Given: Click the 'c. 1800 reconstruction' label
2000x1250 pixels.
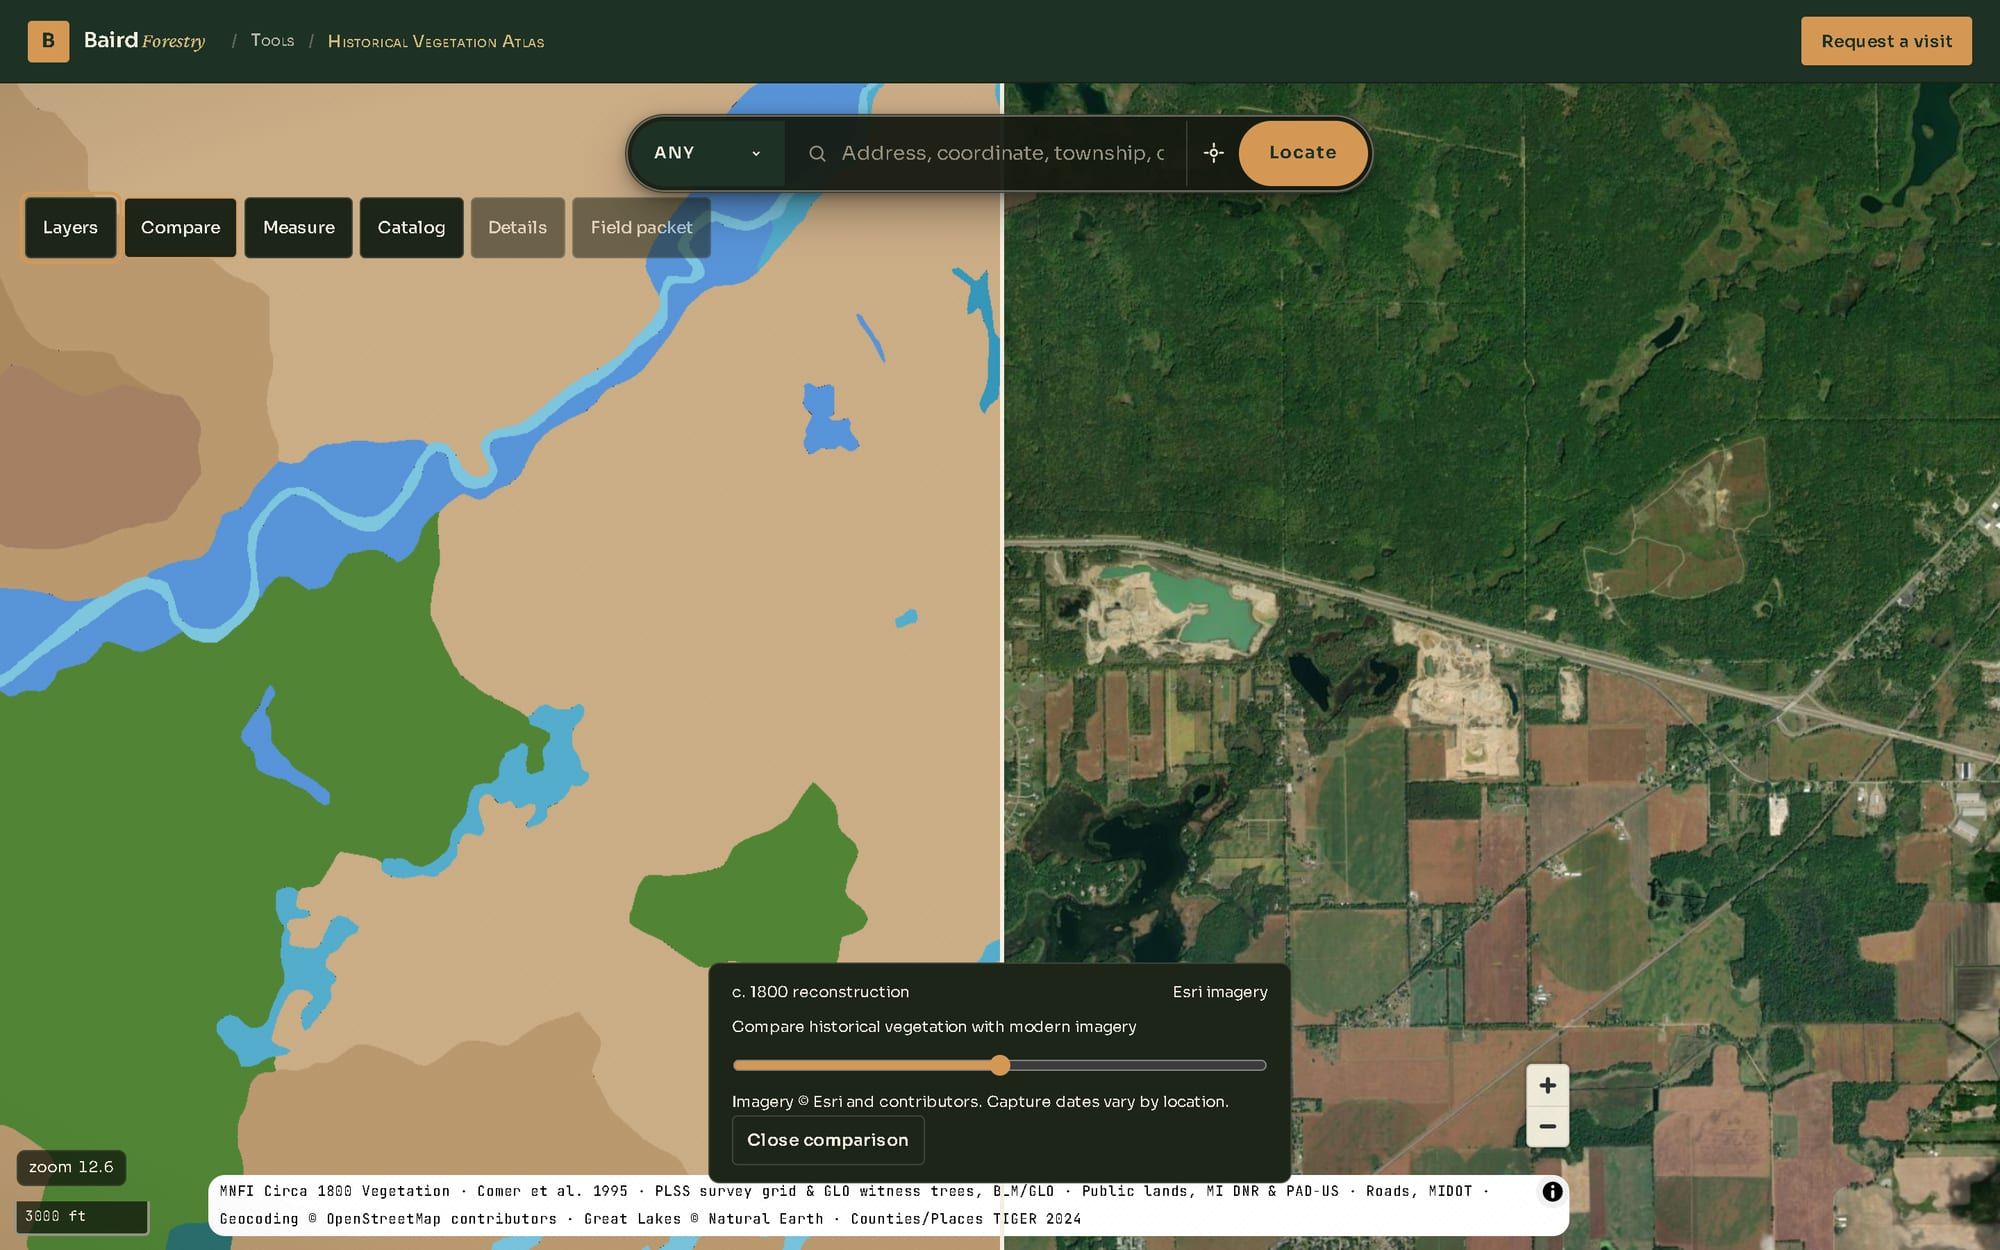Looking at the screenshot, I should 820,992.
